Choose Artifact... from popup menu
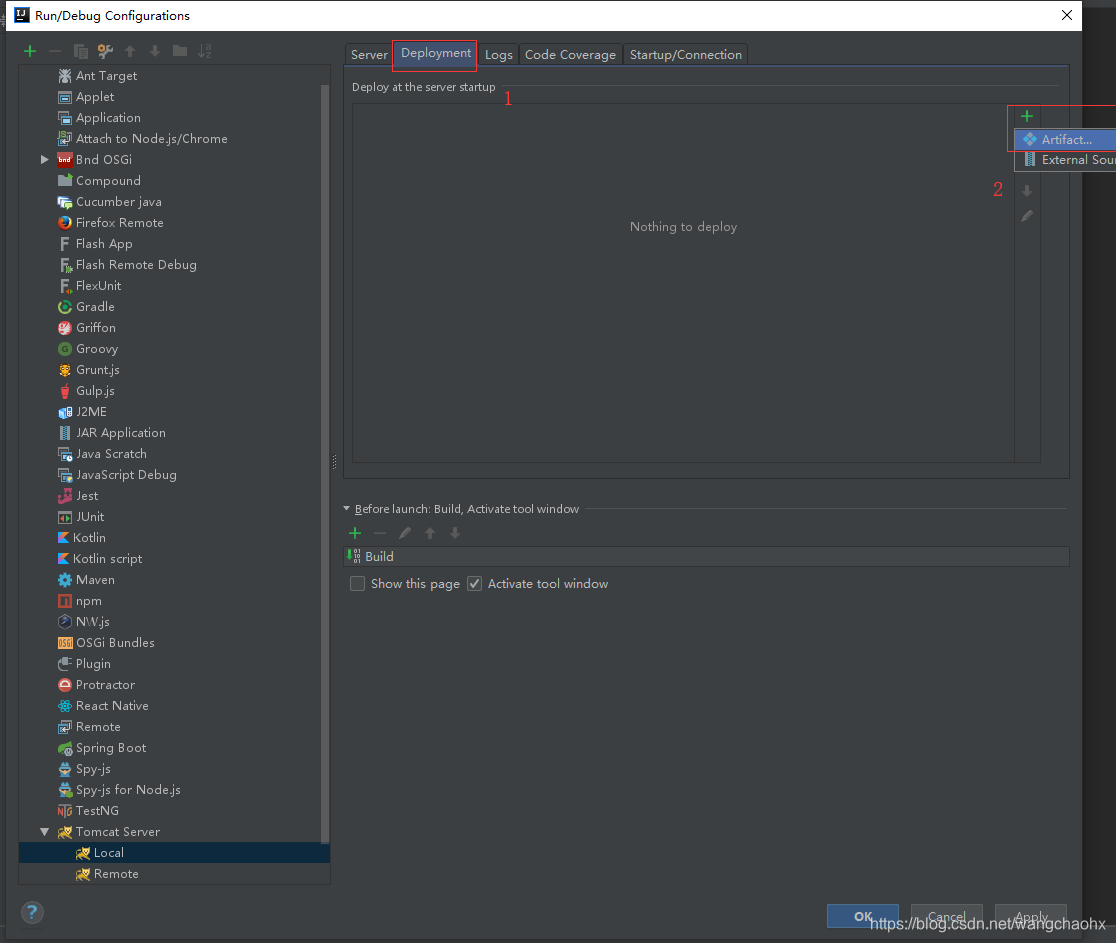Image resolution: width=1116 pixels, height=943 pixels. 1065,139
